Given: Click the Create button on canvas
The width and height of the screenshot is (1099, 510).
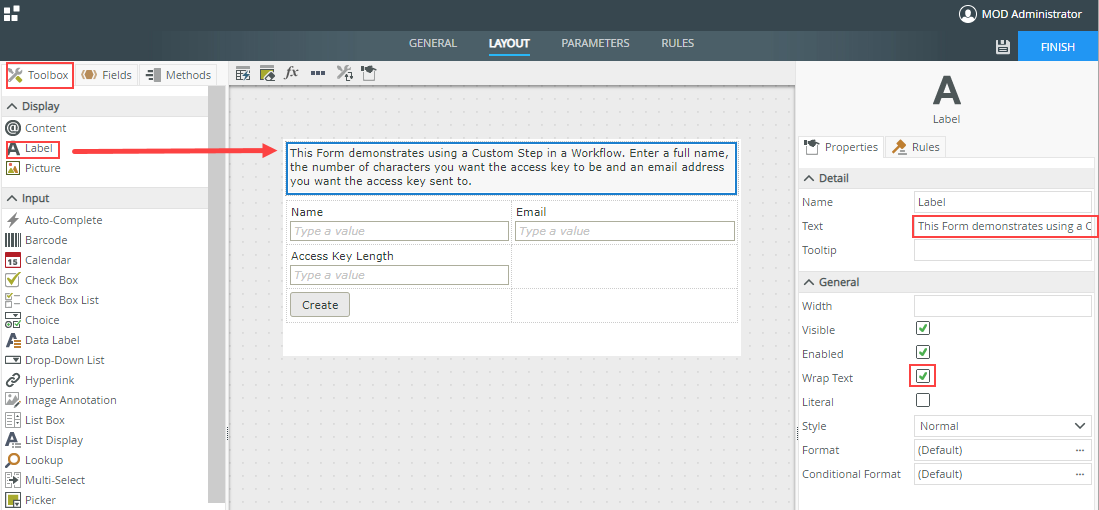Looking at the screenshot, I should pyautogui.click(x=320, y=305).
